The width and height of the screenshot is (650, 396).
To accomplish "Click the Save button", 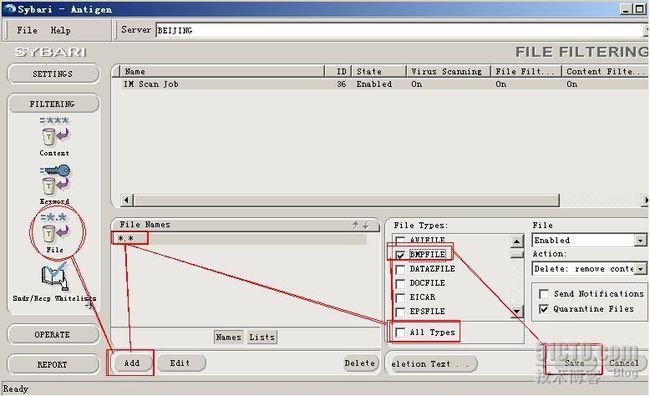I will (x=574, y=363).
